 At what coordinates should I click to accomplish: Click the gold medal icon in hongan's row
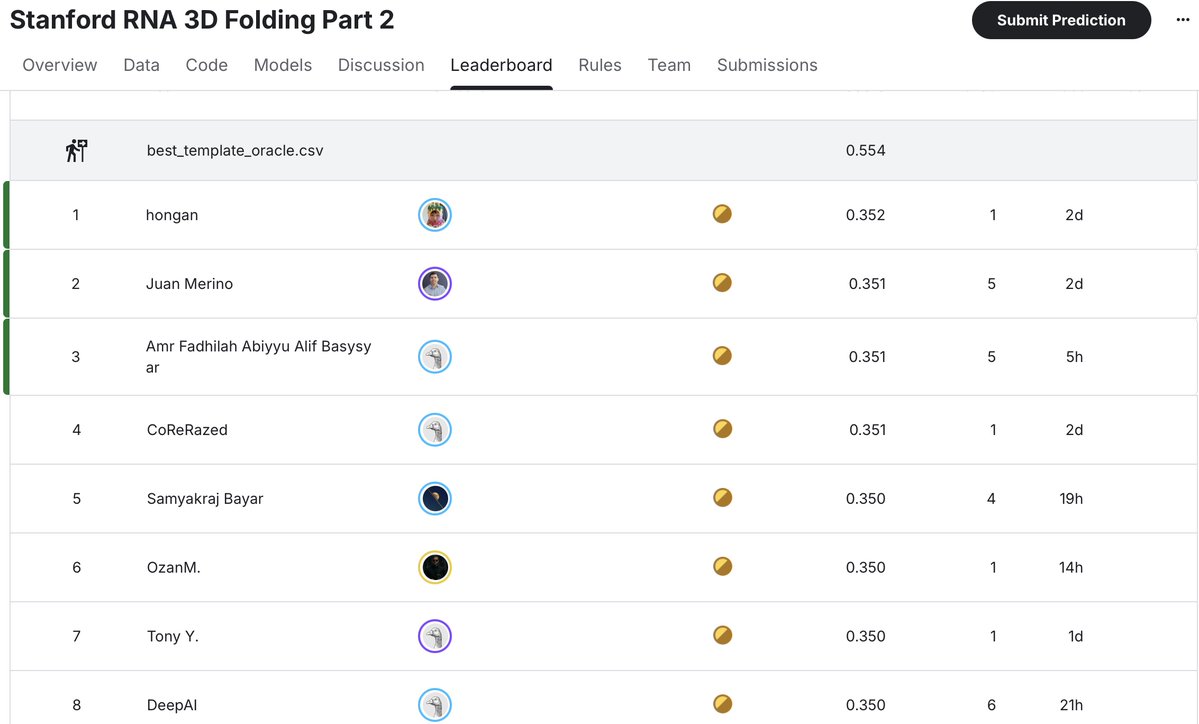tap(722, 214)
